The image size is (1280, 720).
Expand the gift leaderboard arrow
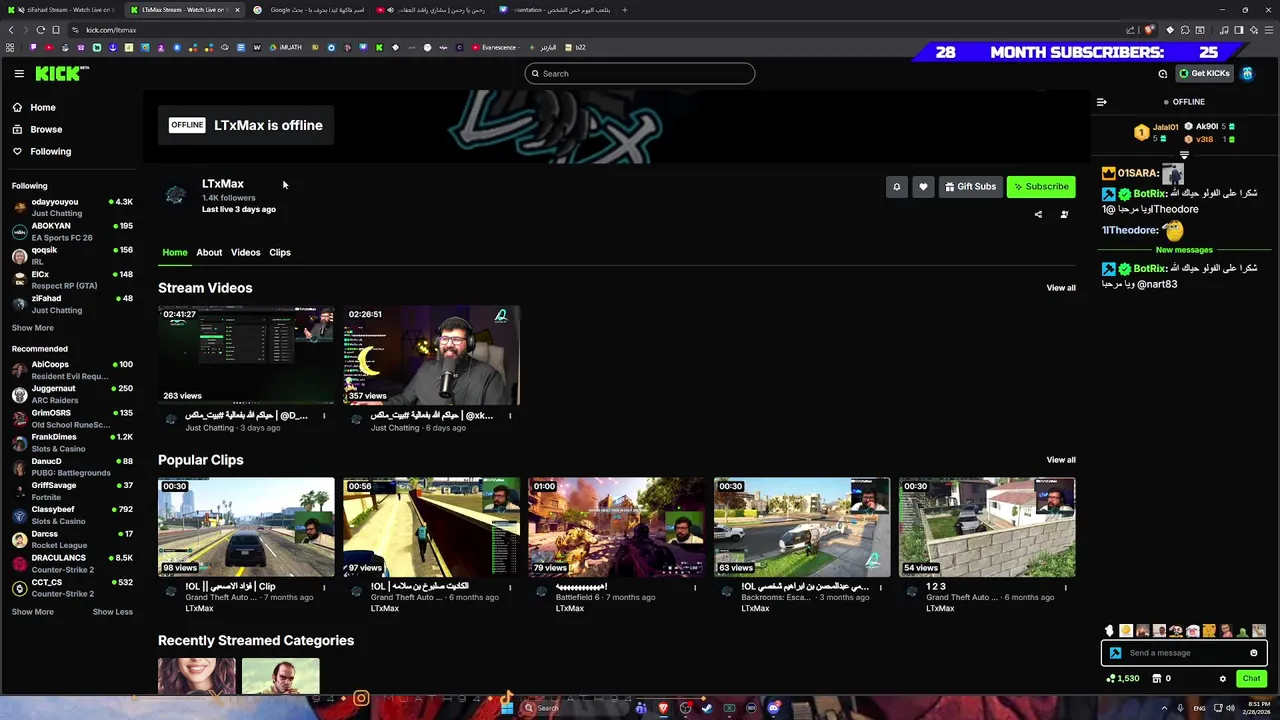coord(1184,155)
